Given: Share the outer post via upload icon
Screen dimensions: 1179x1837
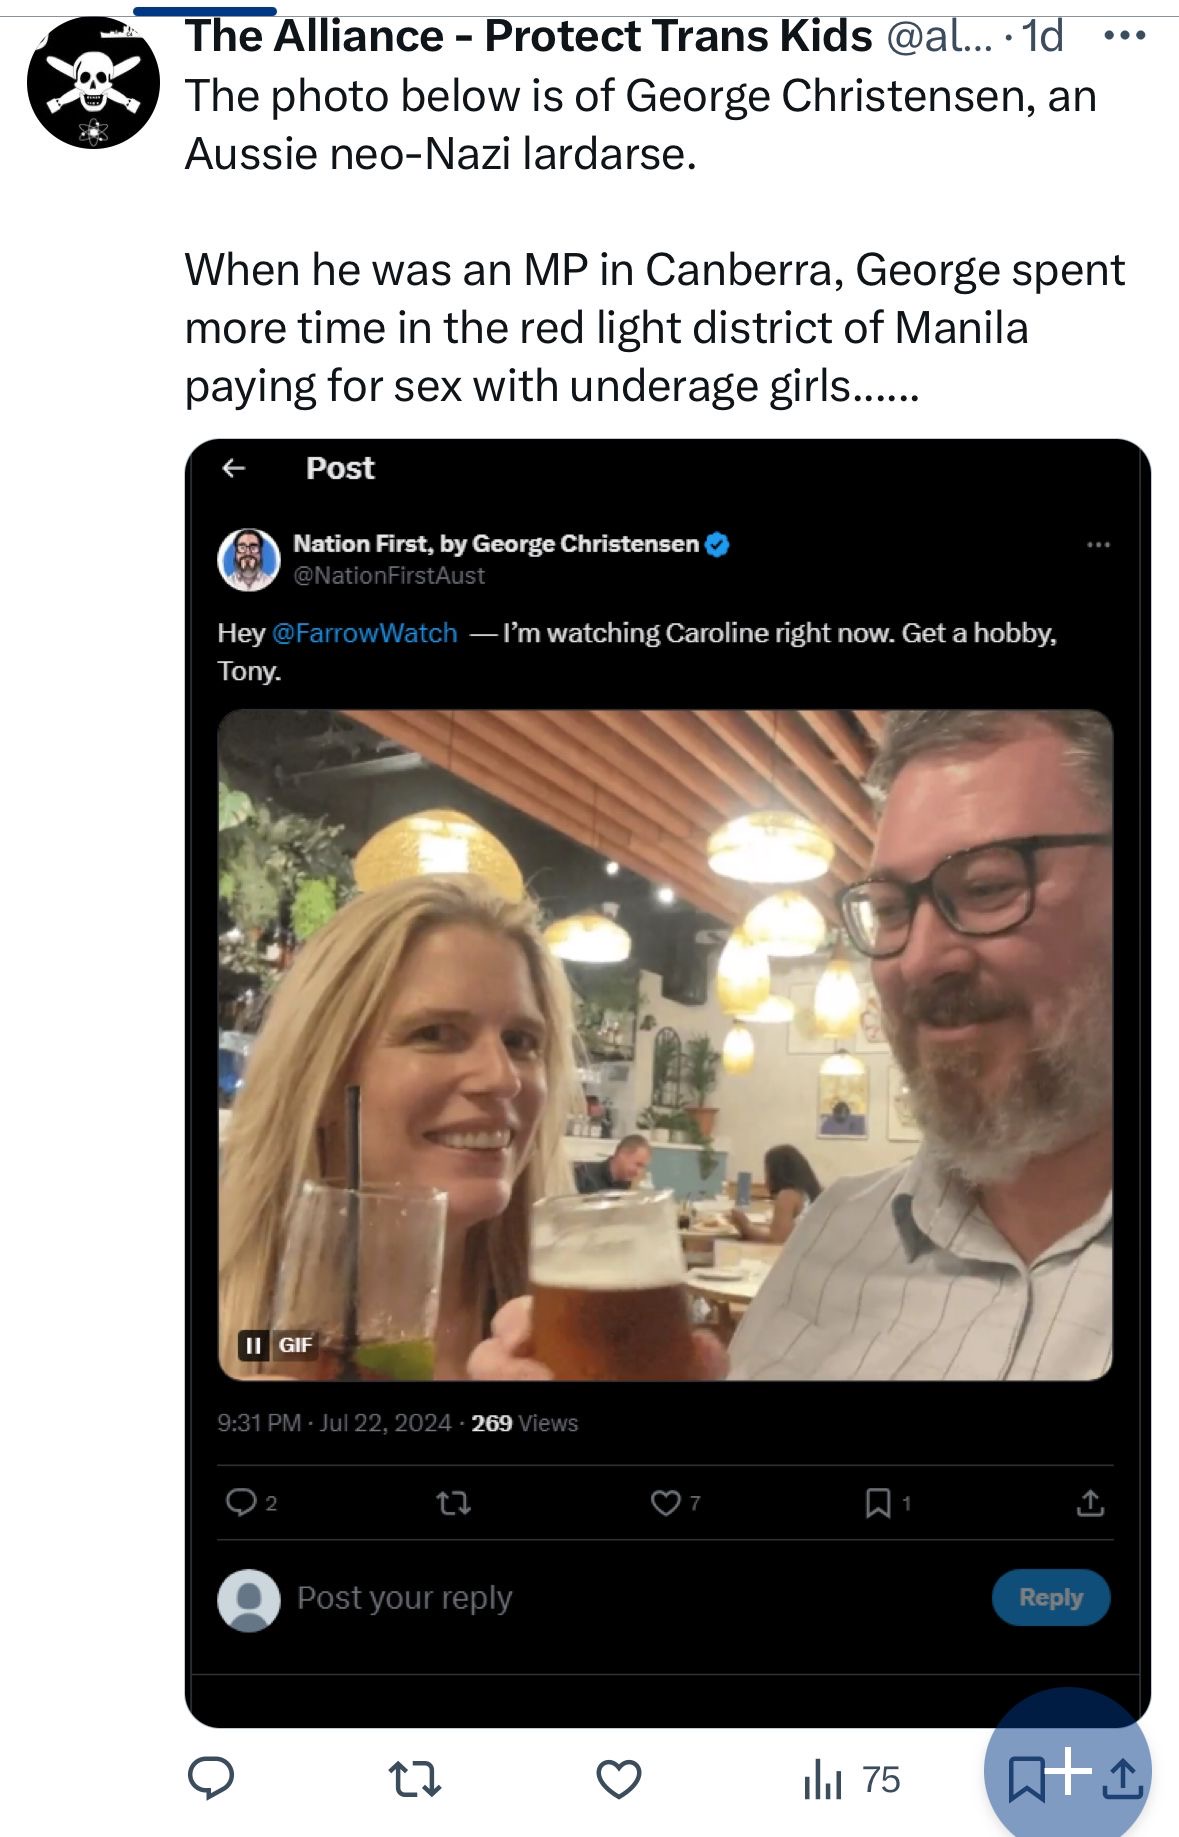Looking at the screenshot, I should (x=1123, y=1779).
